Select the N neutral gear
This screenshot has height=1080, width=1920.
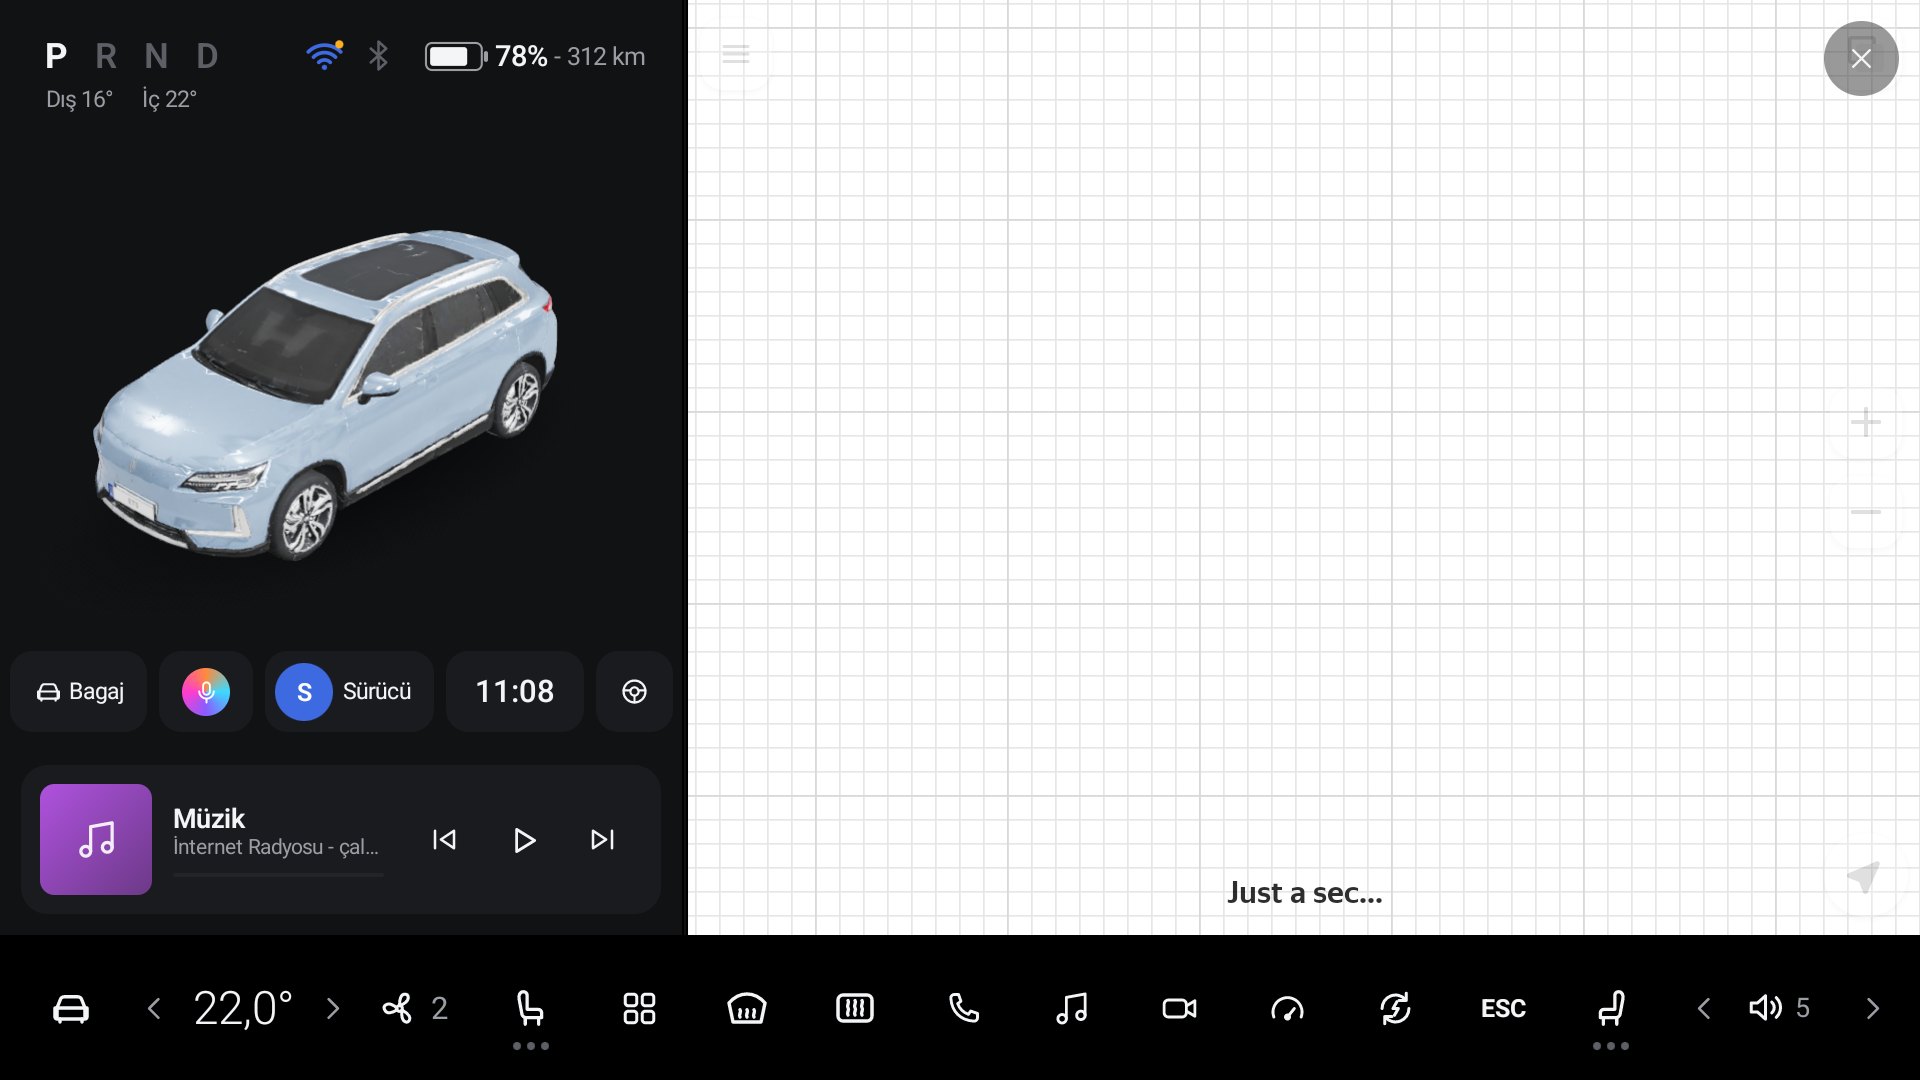pyautogui.click(x=156, y=56)
